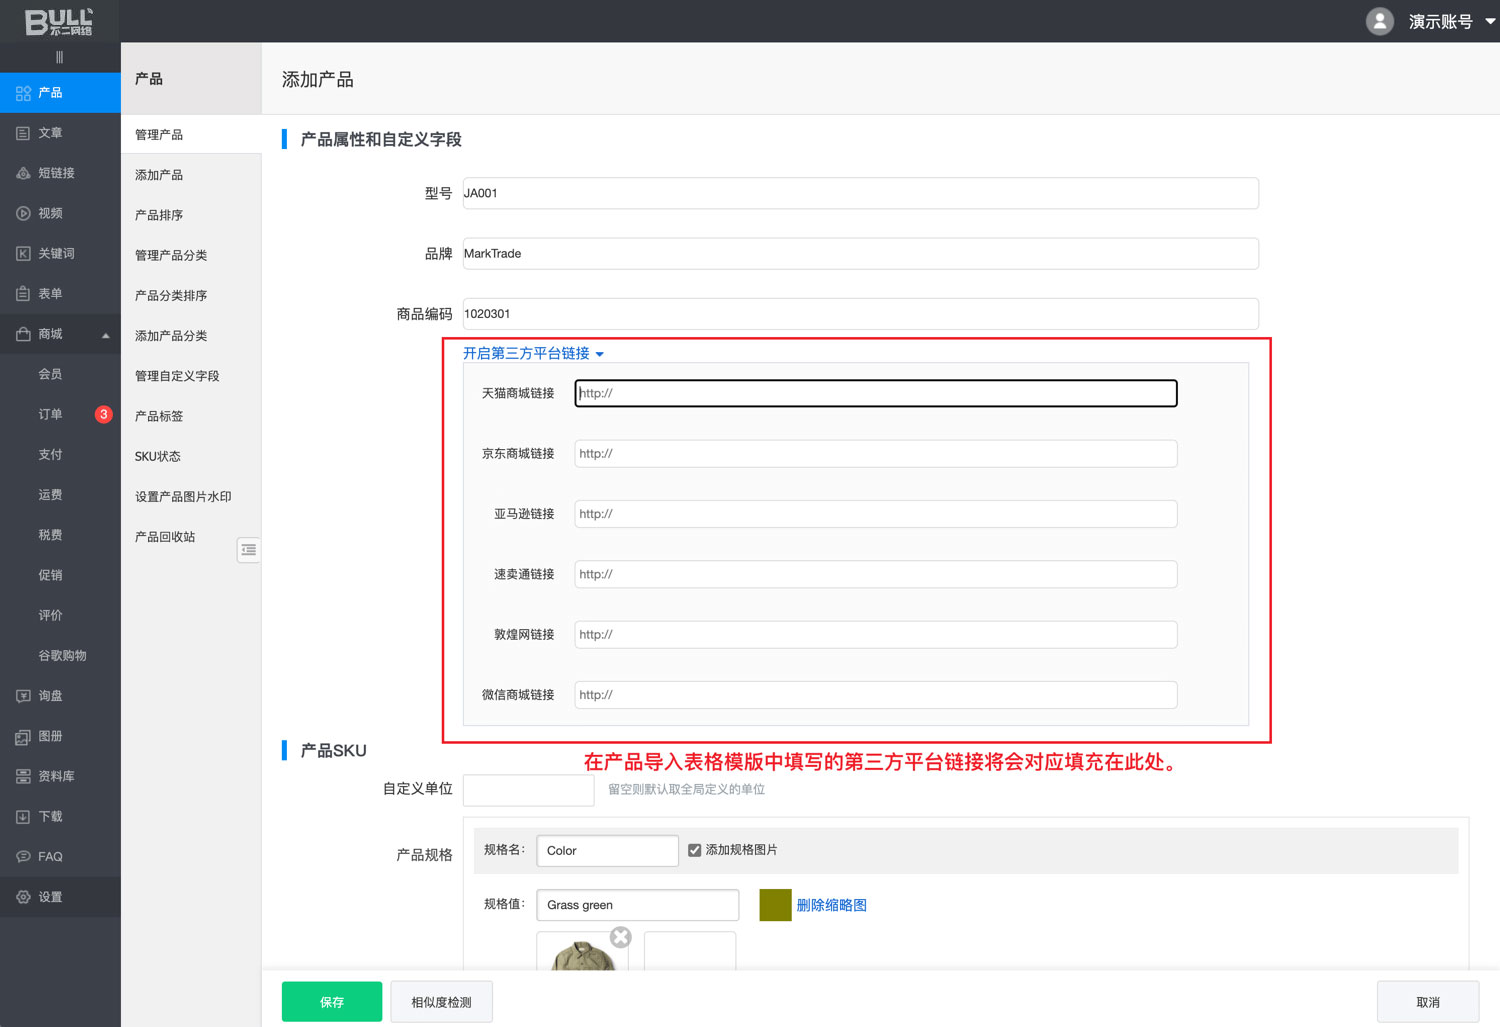Click the olive green color swatch
The width and height of the screenshot is (1500, 1027).
(x=775, y=905)
